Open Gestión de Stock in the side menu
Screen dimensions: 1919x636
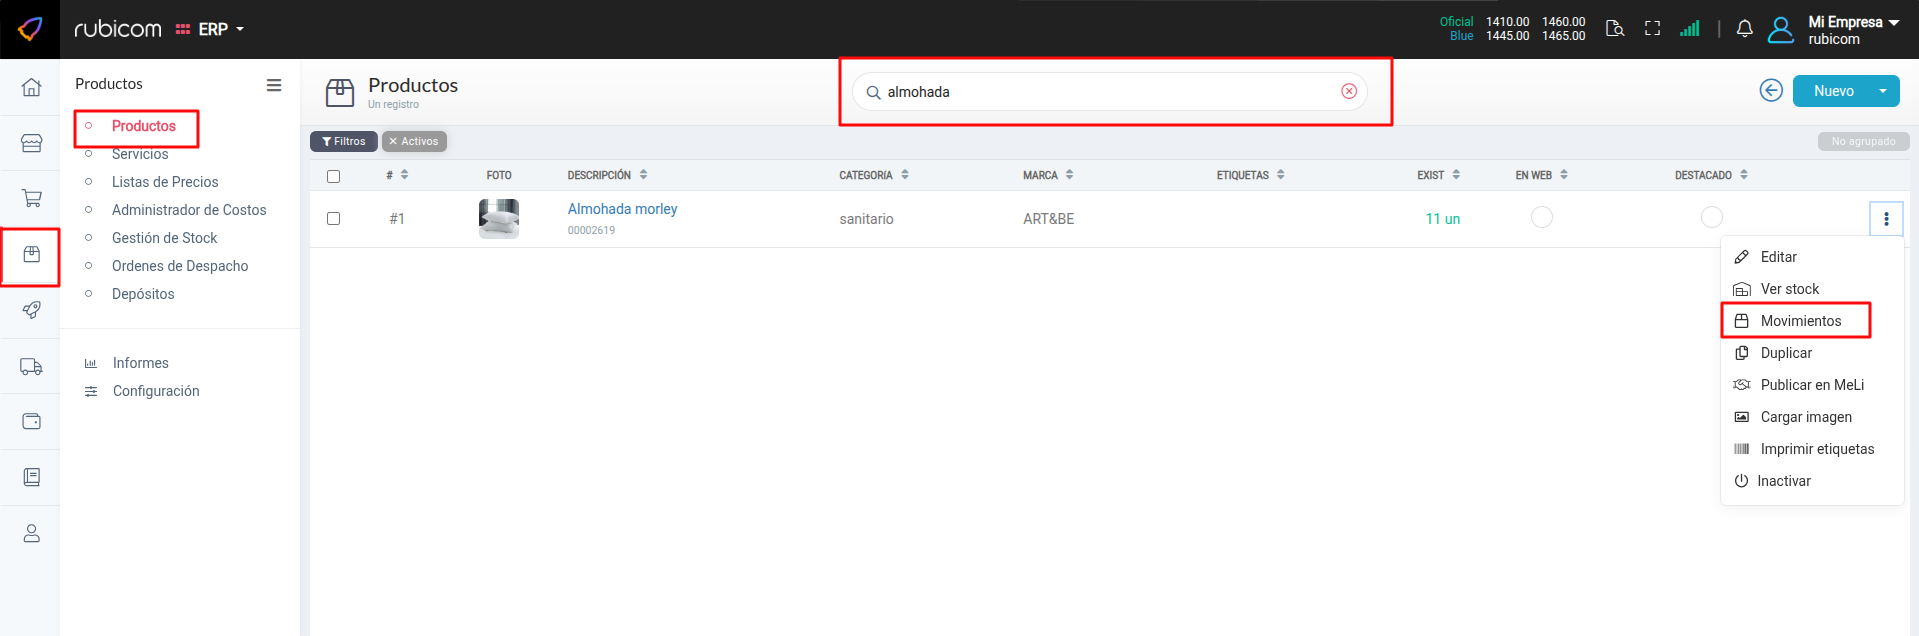[164, 238]
